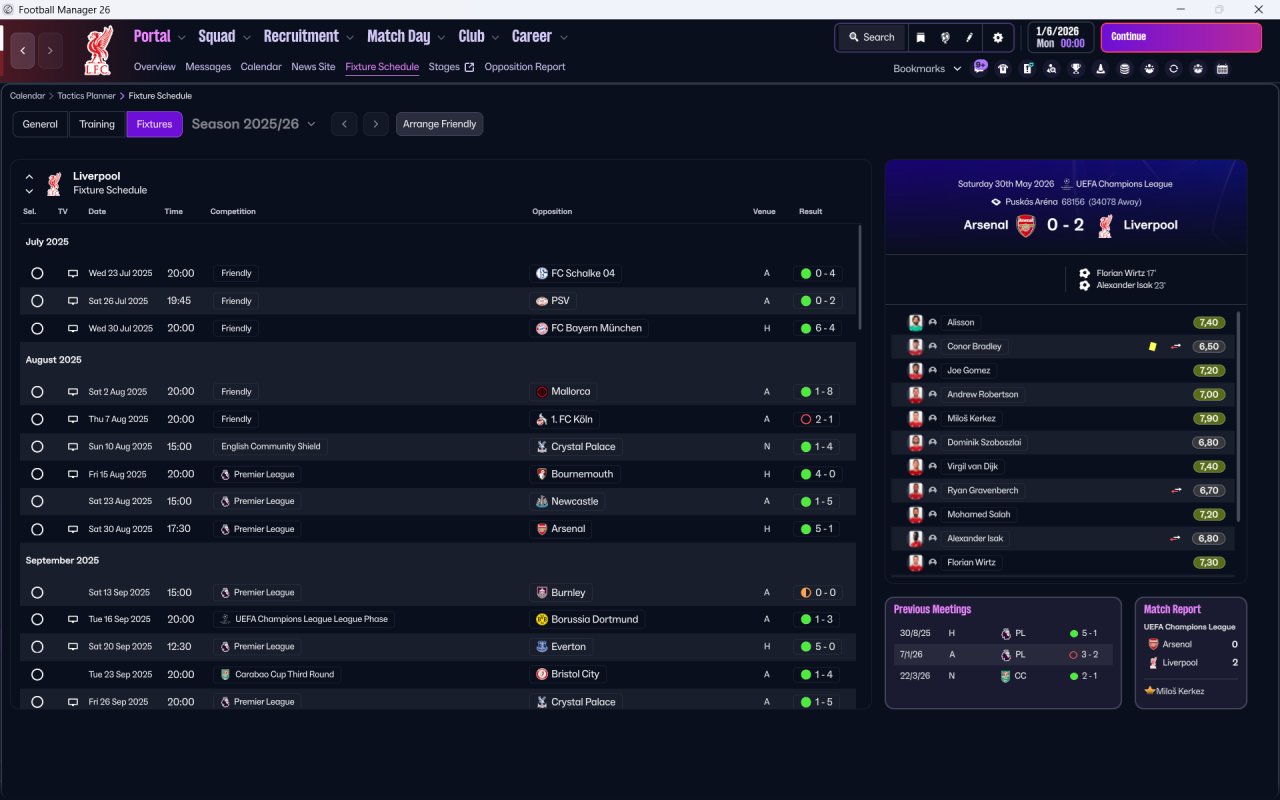The height and width of the screenshot is (800, 1280).
Task: Open the trophy icon in the bookmarks bar
Action: (1076, 69)
